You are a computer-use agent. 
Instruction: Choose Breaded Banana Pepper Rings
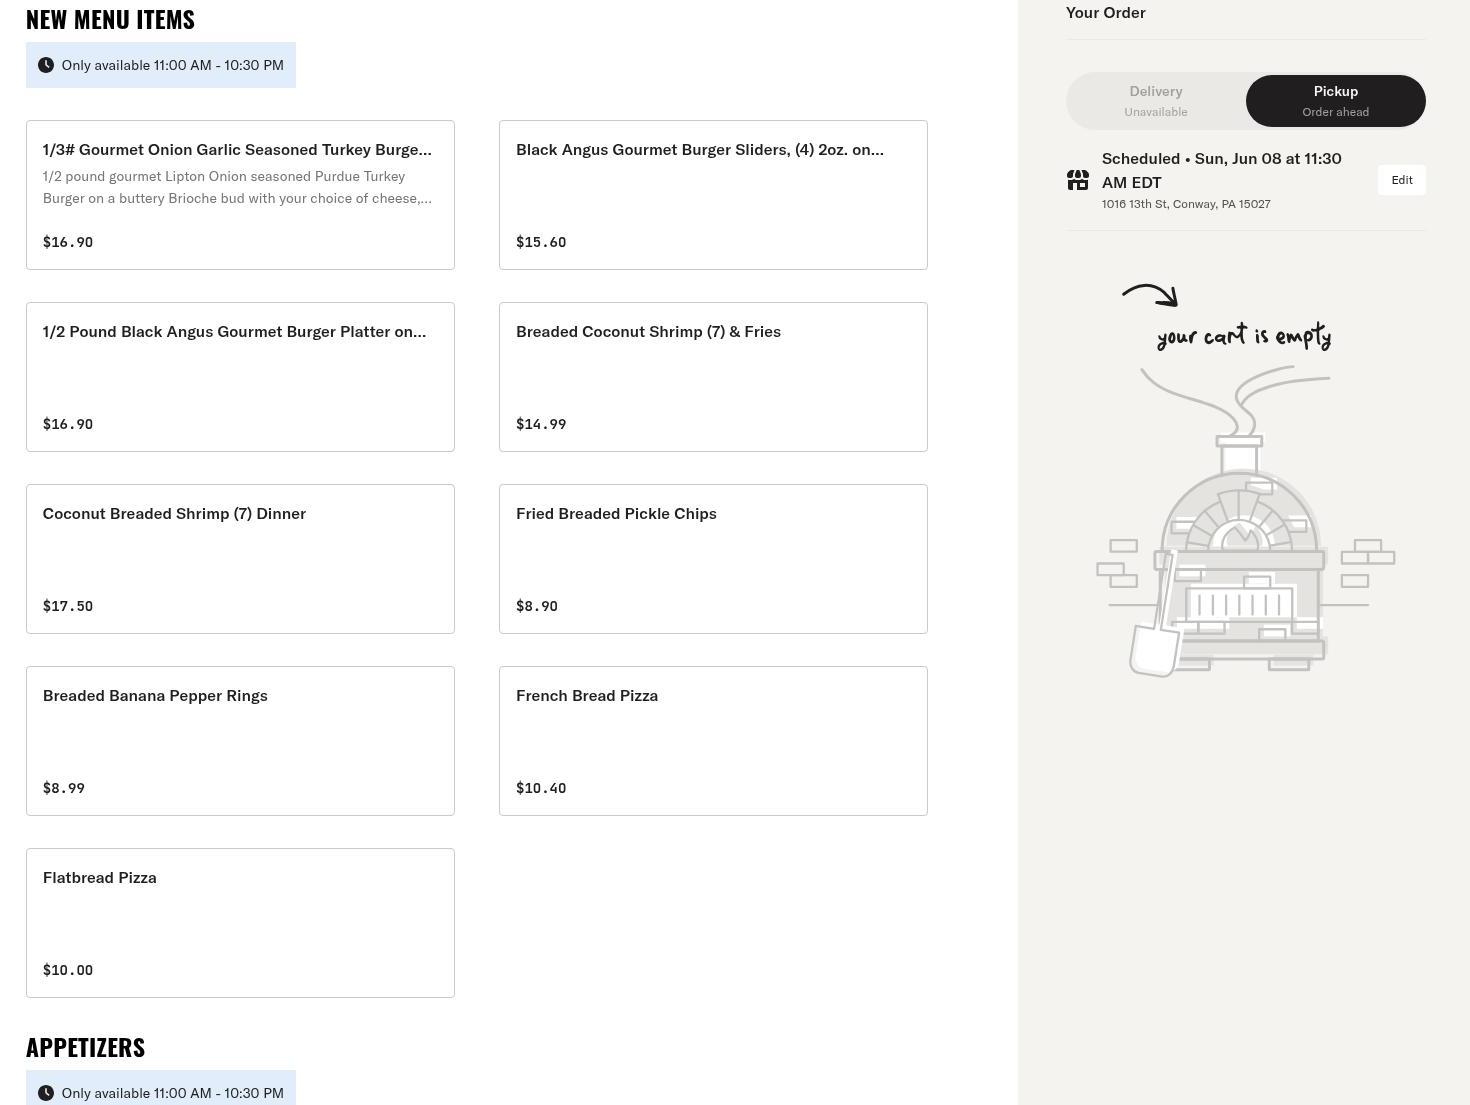click(240, 741)
